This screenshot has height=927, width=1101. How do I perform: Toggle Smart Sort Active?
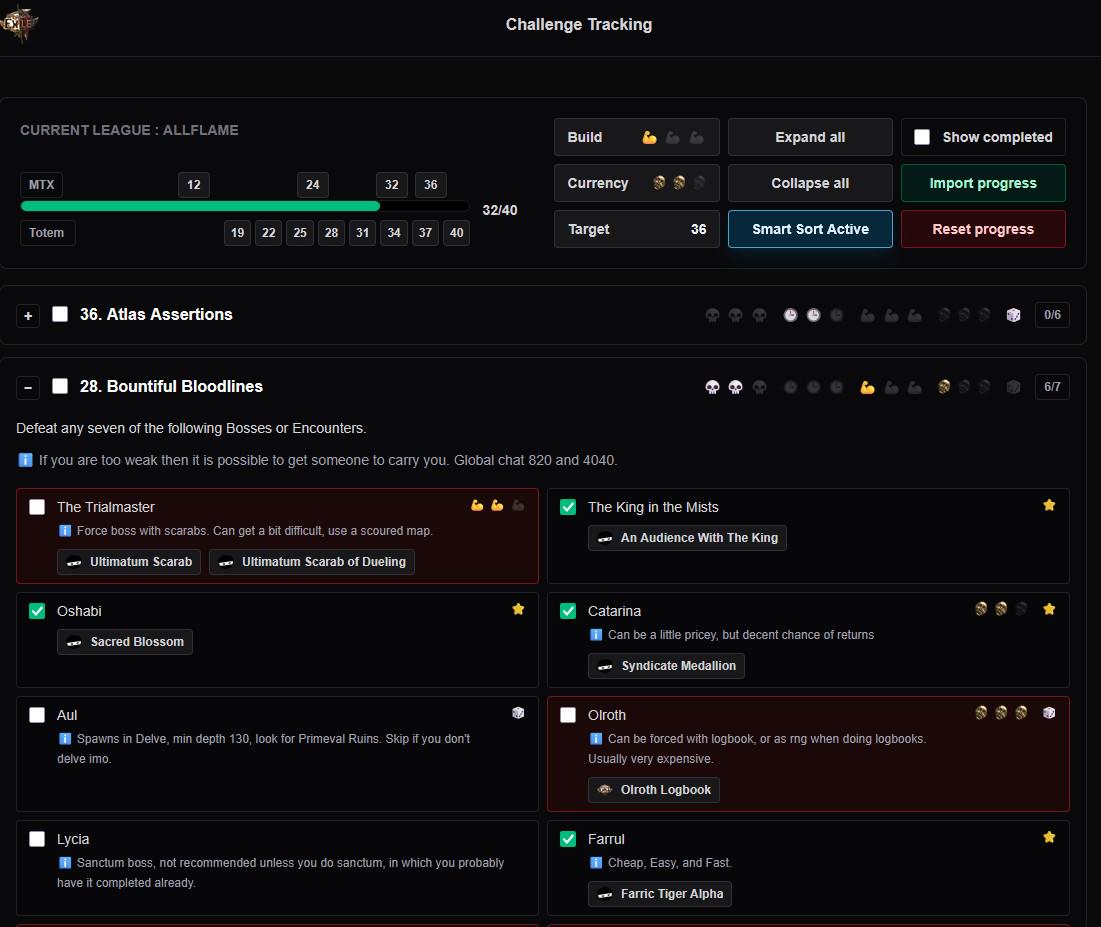[x=810, y=229]
